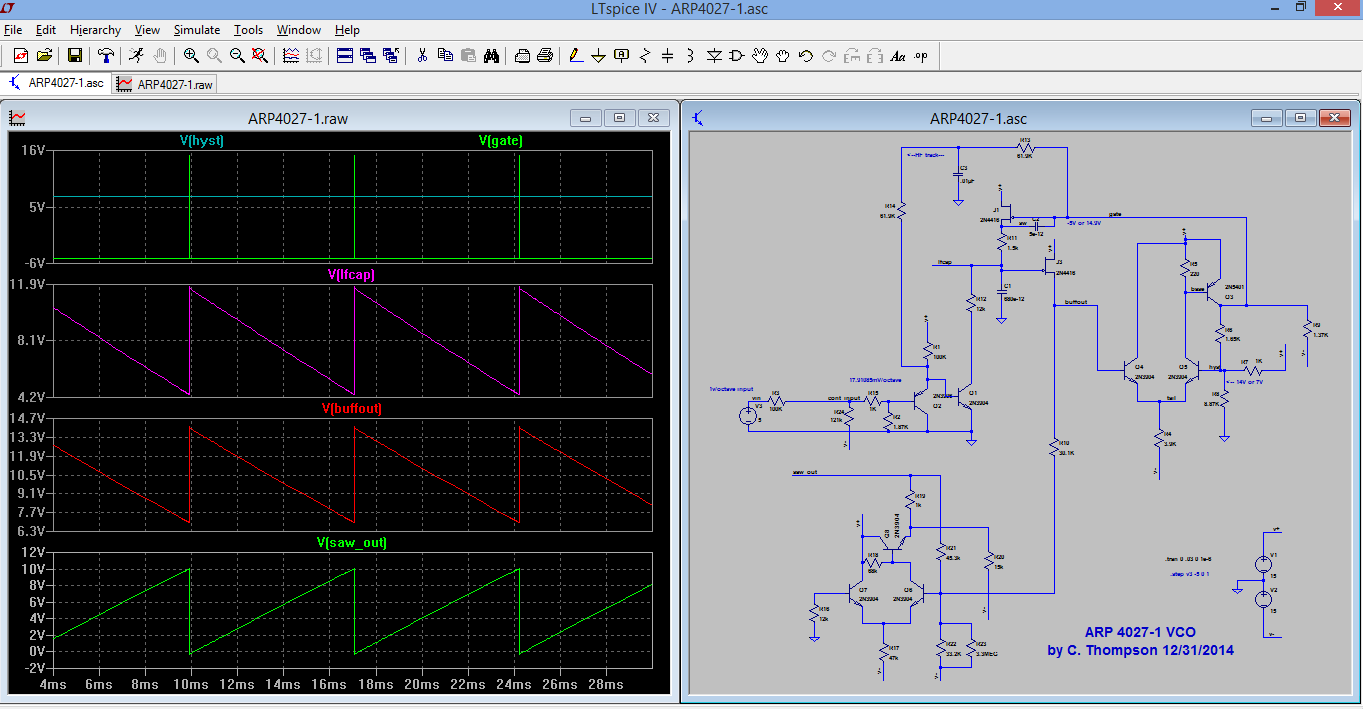The height and width of the screenshot is (709, 1363).
Task: Click the Run simulation icon
Action: (136, 56)
